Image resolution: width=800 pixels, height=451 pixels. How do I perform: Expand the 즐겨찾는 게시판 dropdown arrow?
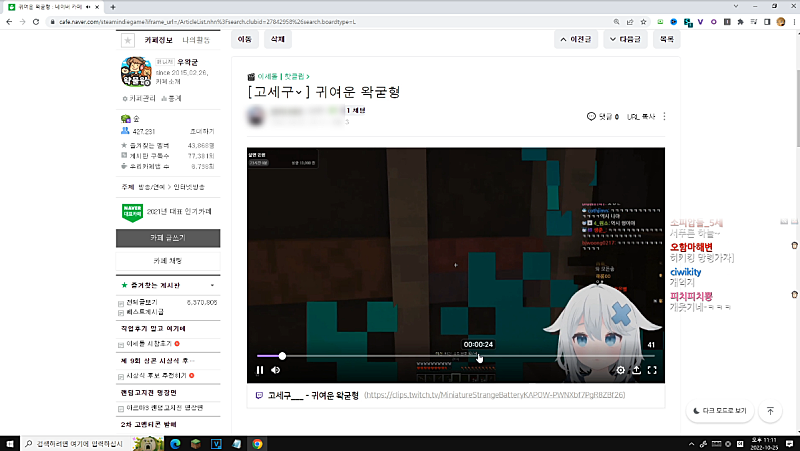(x=212, y=285)
